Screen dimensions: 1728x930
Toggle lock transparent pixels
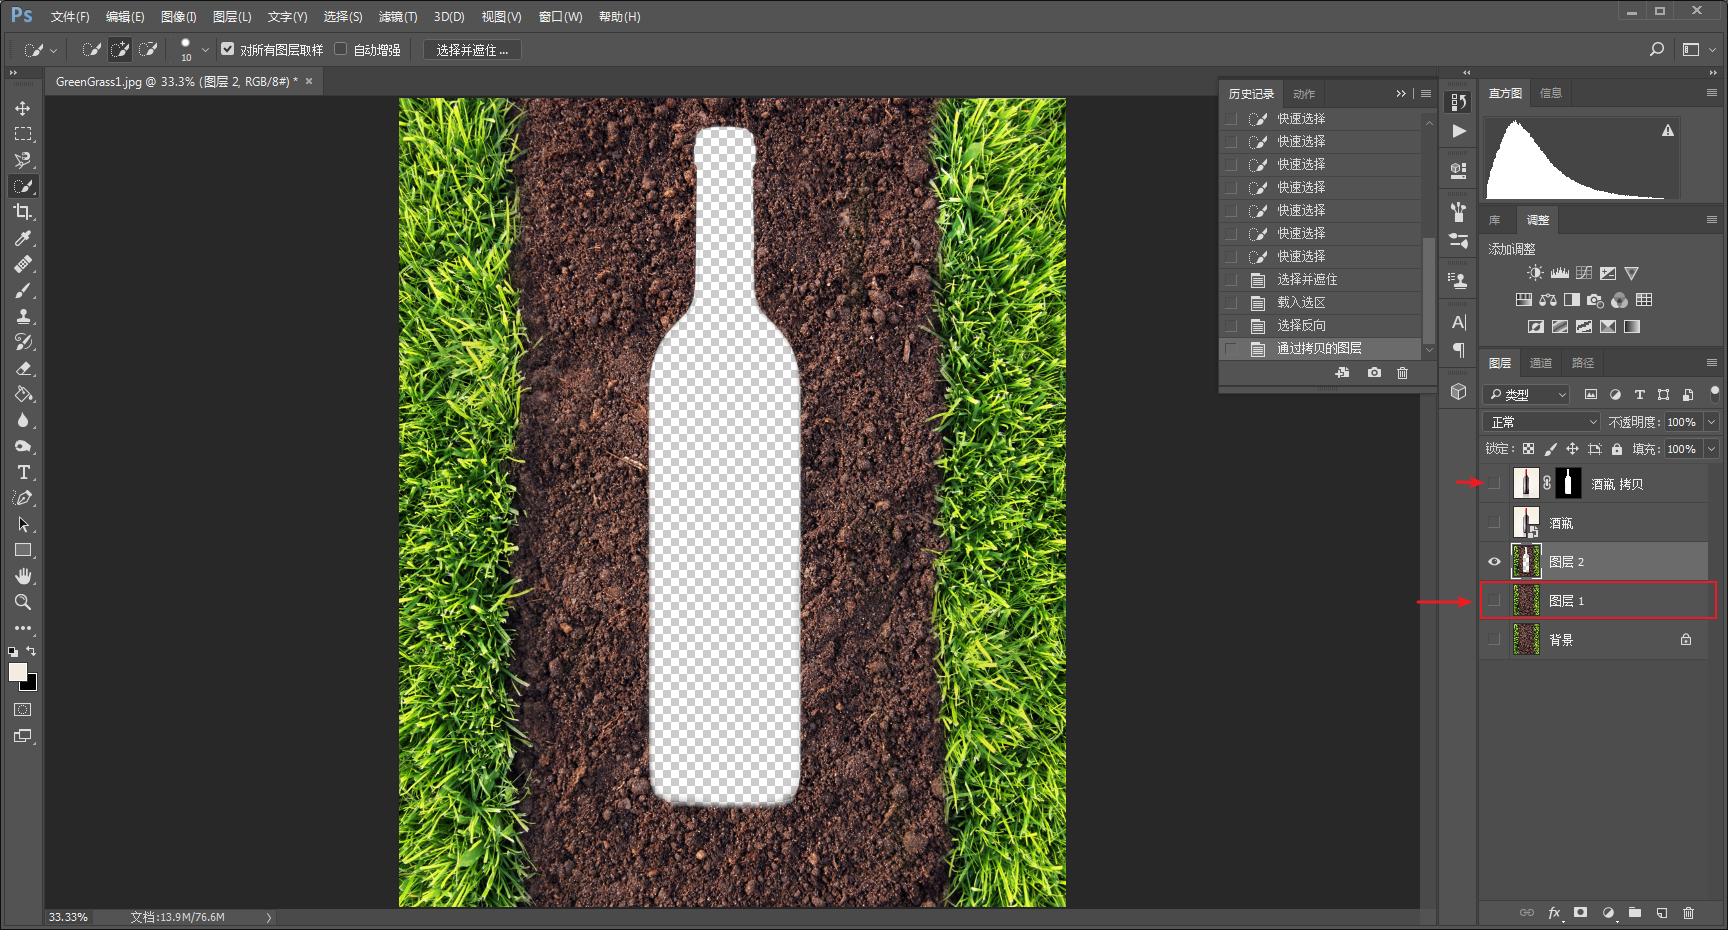[x=1528, y=449]
